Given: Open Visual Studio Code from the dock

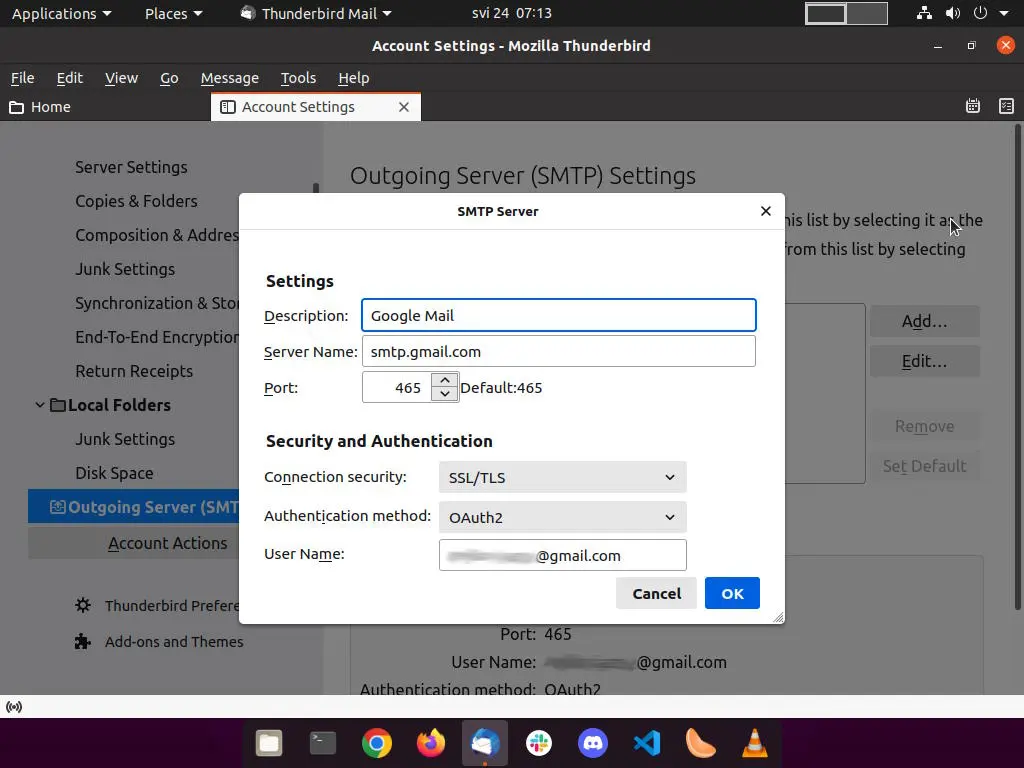Looking at the screenshot, I should click(647, 743).
